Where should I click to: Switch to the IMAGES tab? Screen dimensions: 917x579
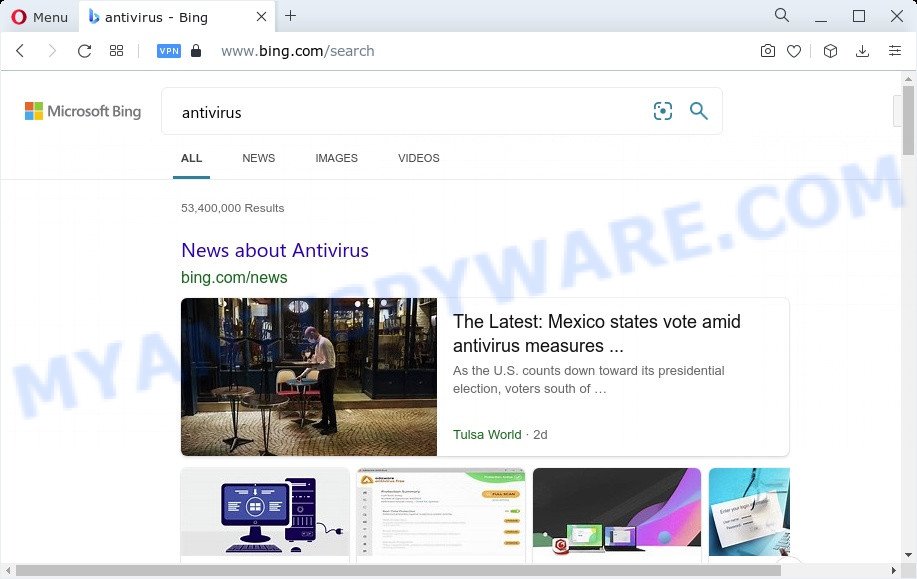coord(336,158)
